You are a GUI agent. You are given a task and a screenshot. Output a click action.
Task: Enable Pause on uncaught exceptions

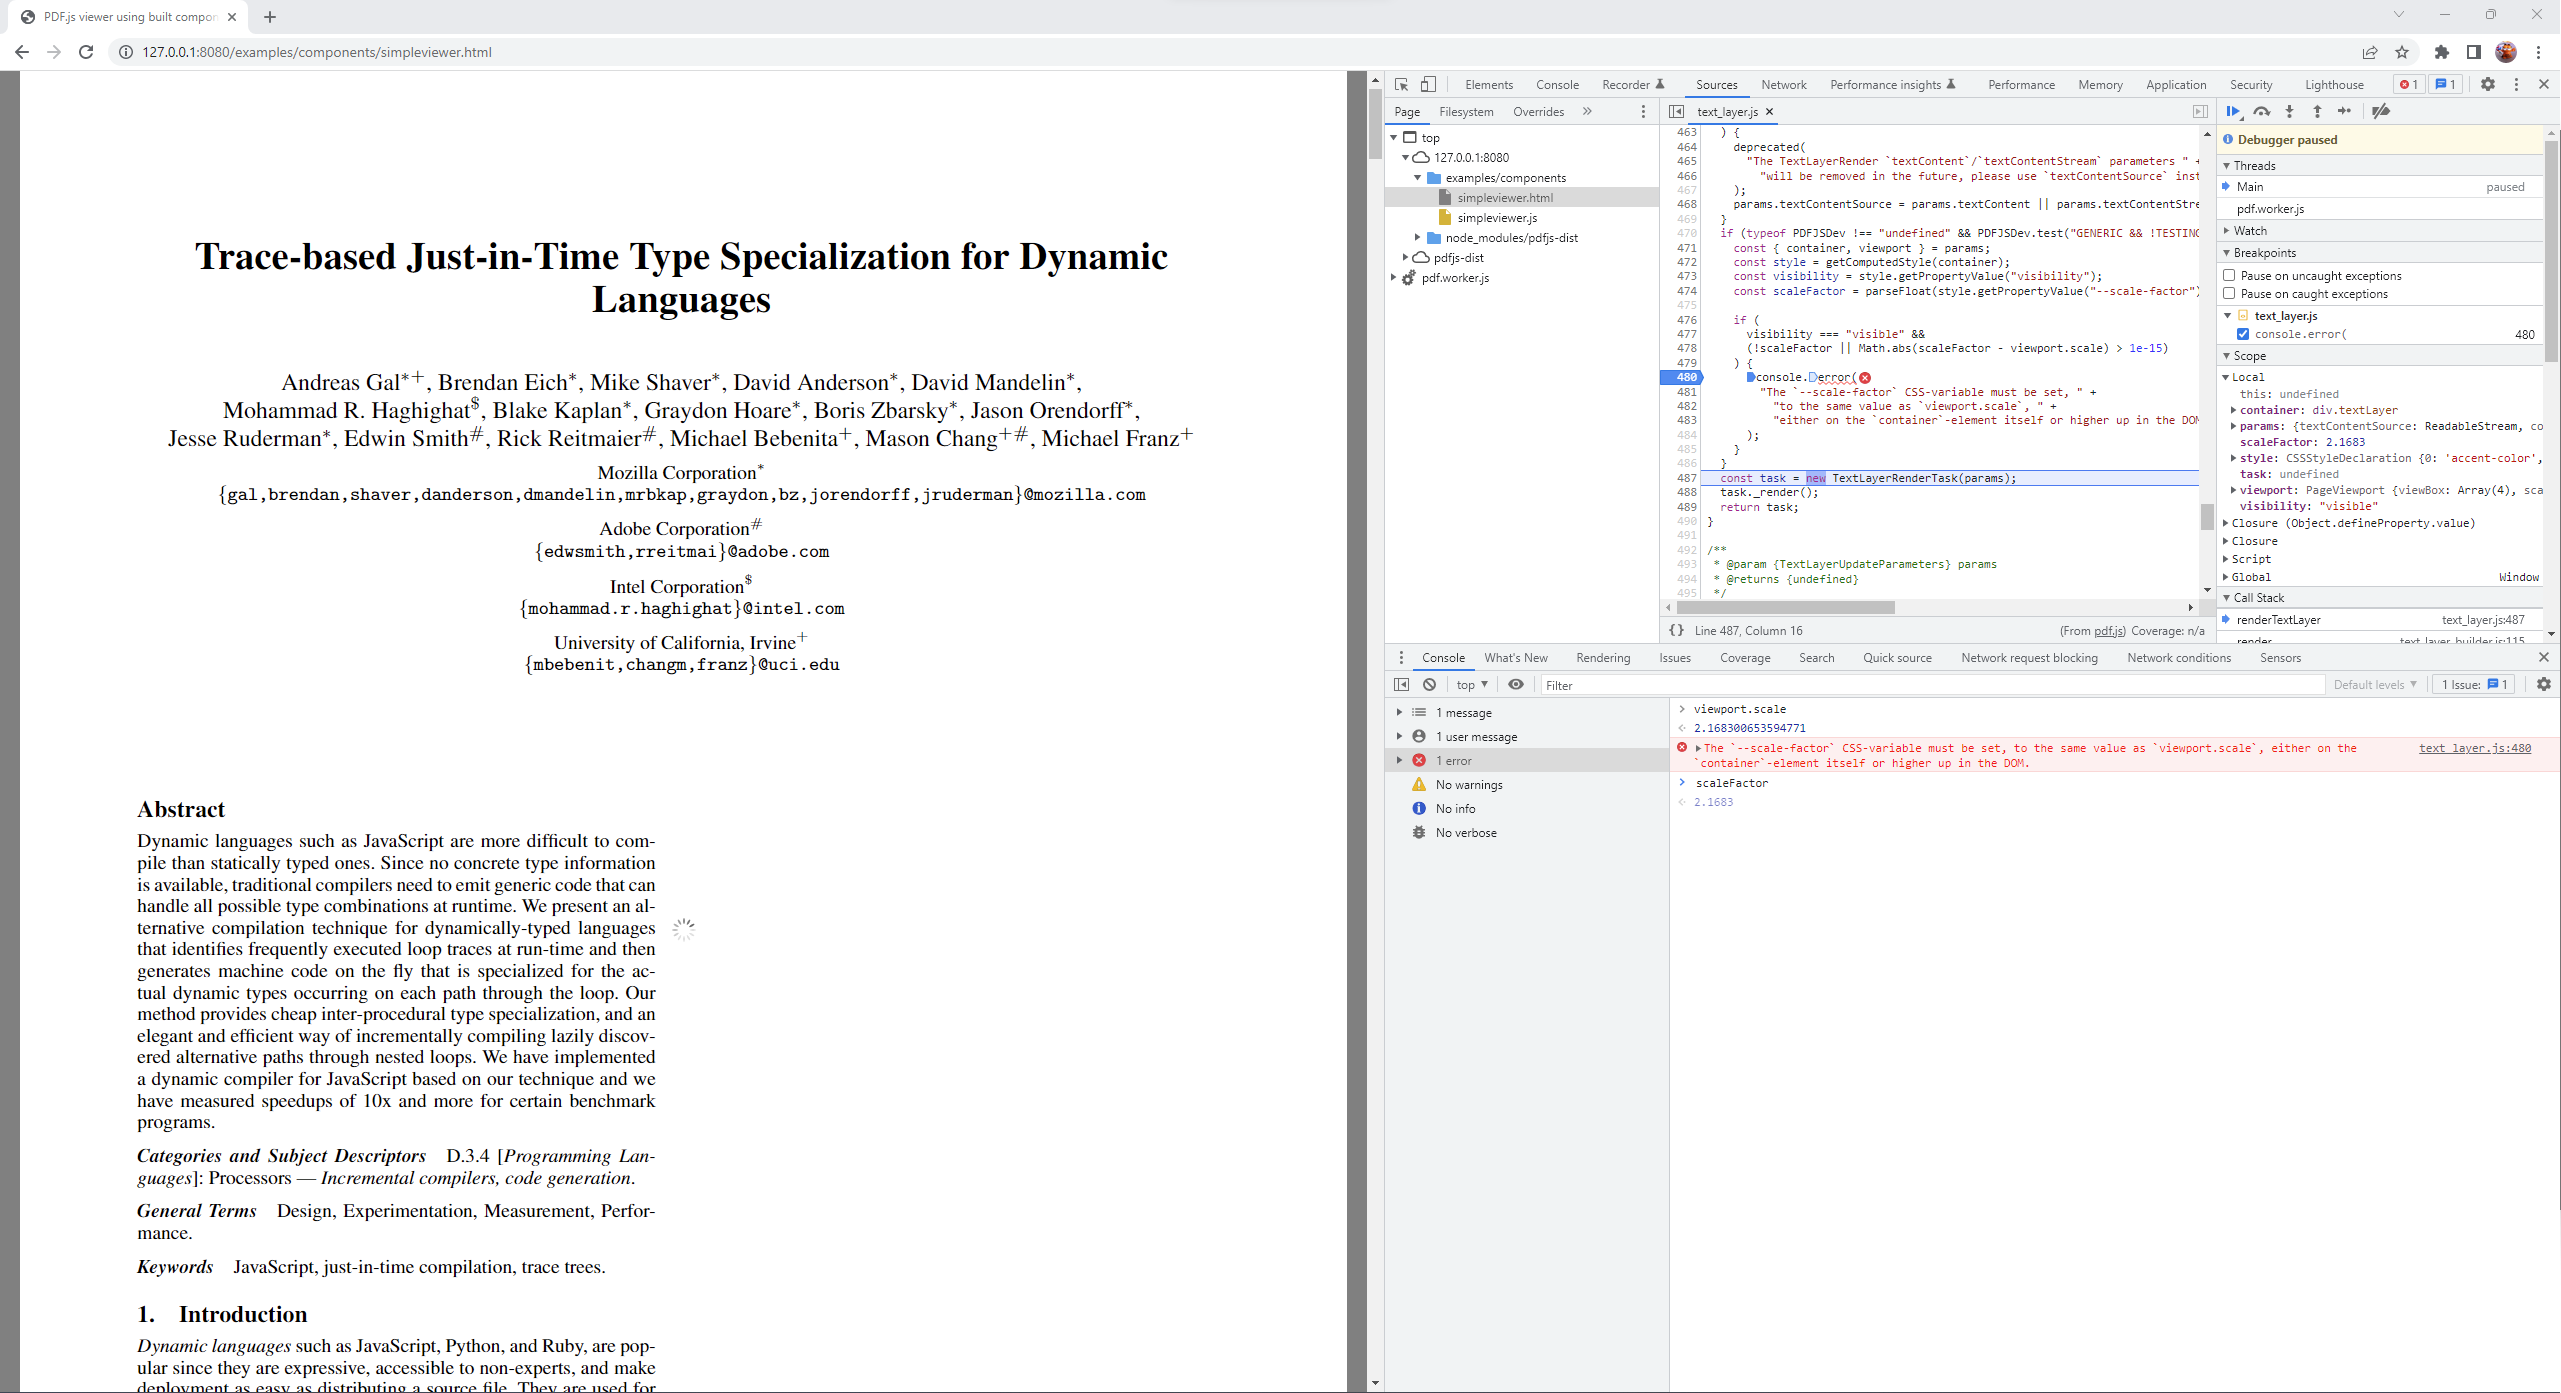[x=2229, y=275]
